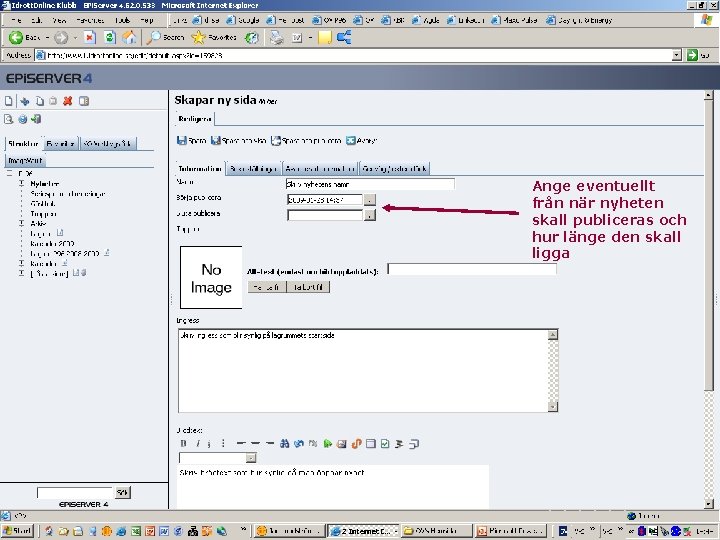This screenshot has height=540, width=720.
Task: Click the Sök button in left panel
Action: (122, 492)
